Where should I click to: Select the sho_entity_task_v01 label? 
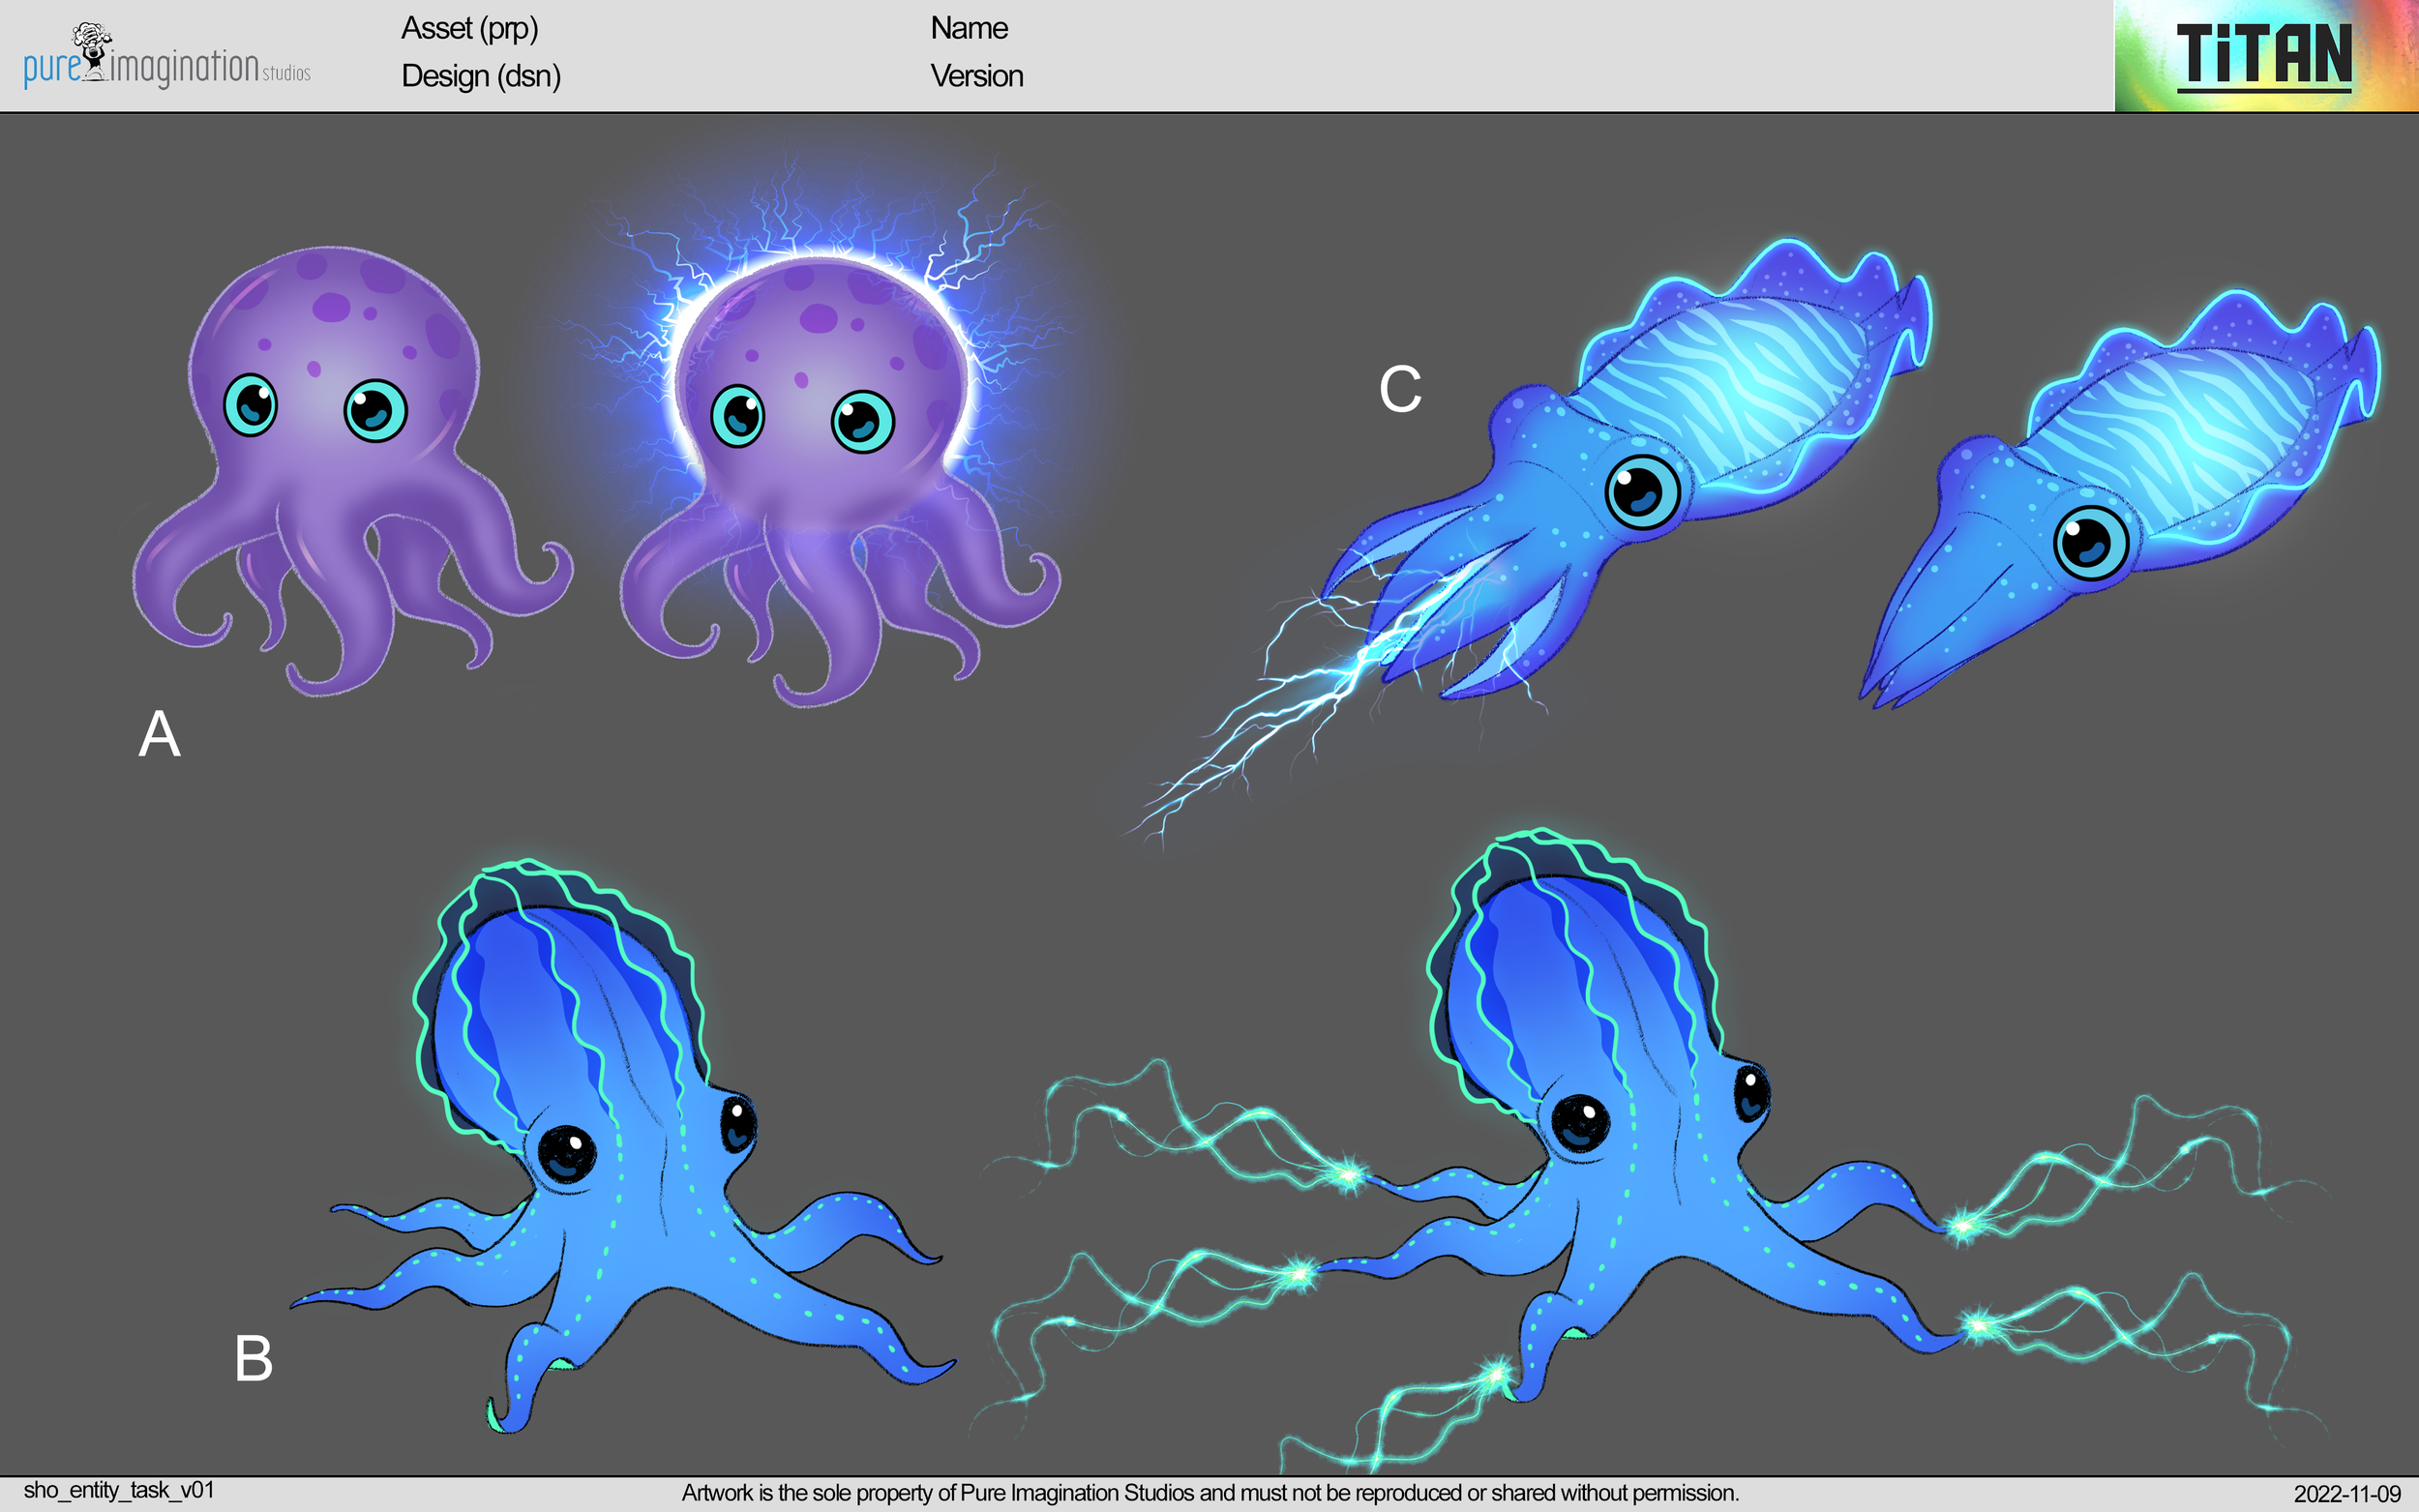(120, 1489)
